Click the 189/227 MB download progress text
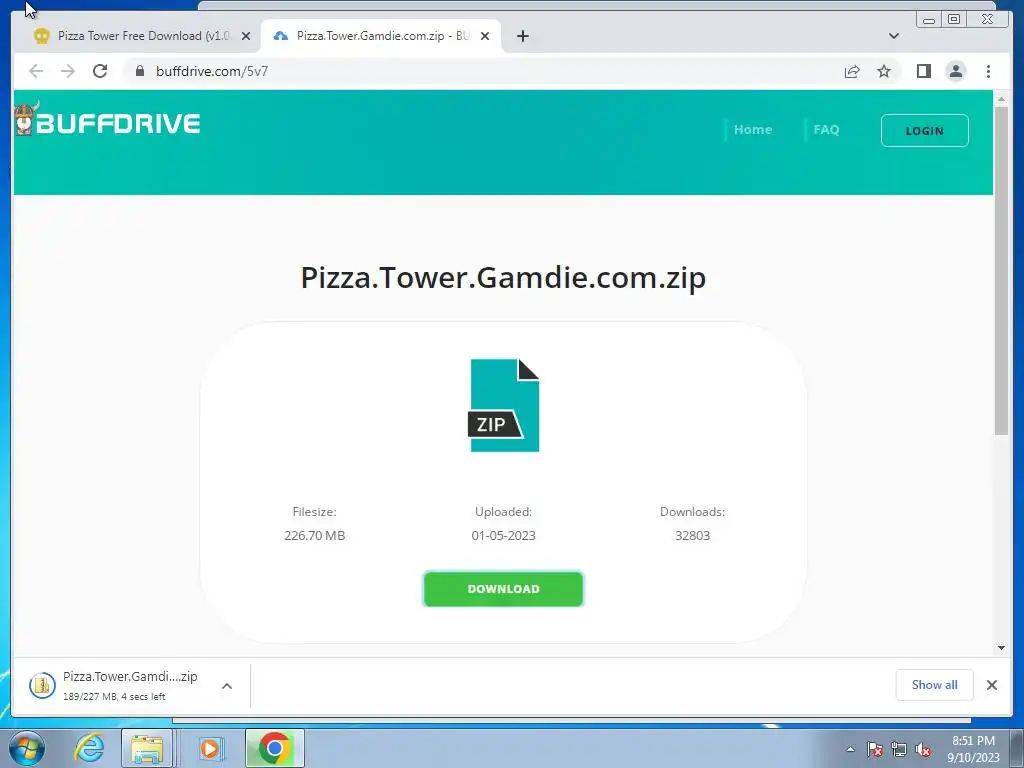Viewport: 1024px width, 768px height. coord(114,697)
